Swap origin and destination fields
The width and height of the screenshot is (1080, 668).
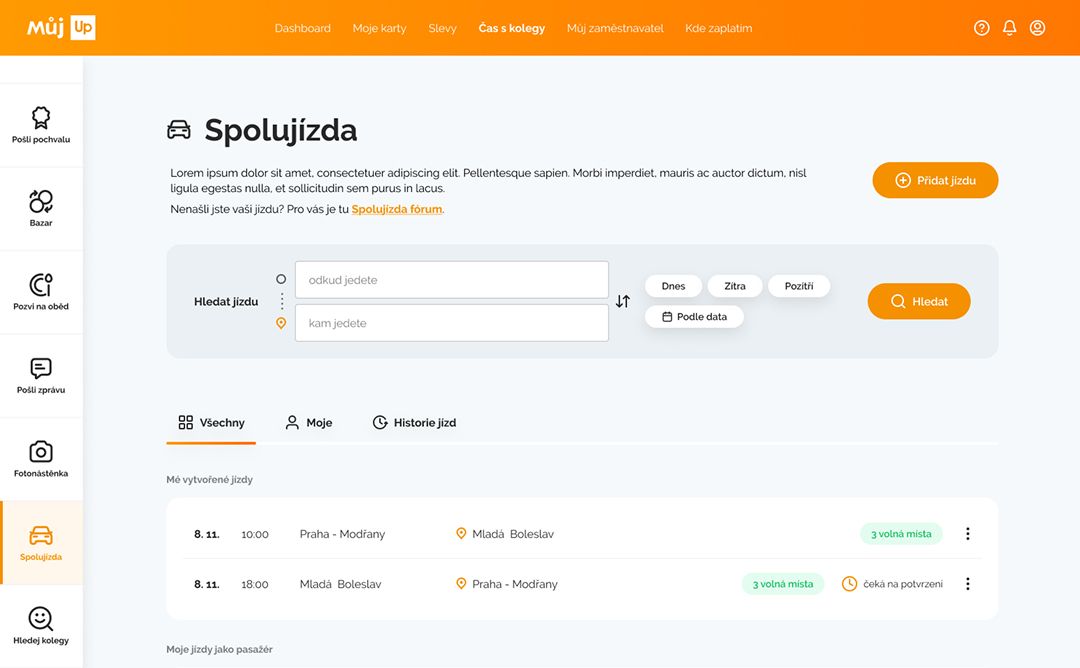[623, 301]
